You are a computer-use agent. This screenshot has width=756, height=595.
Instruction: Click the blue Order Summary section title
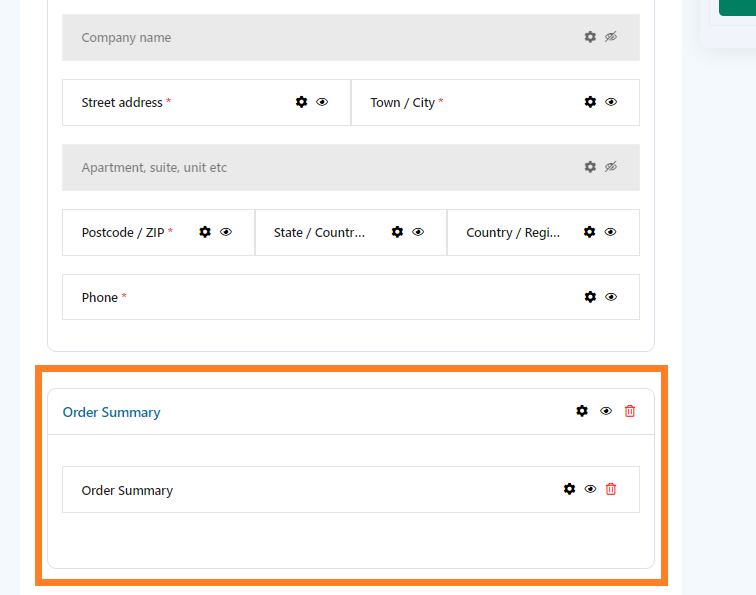coord(111,412)
